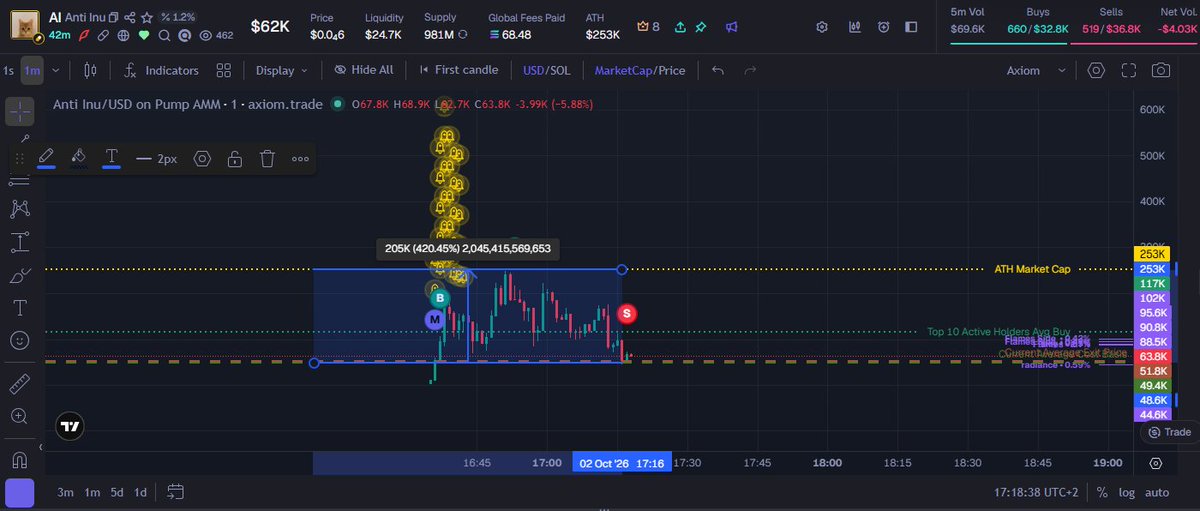
Task: Select the 5d date range
Action: pos(117,492)
